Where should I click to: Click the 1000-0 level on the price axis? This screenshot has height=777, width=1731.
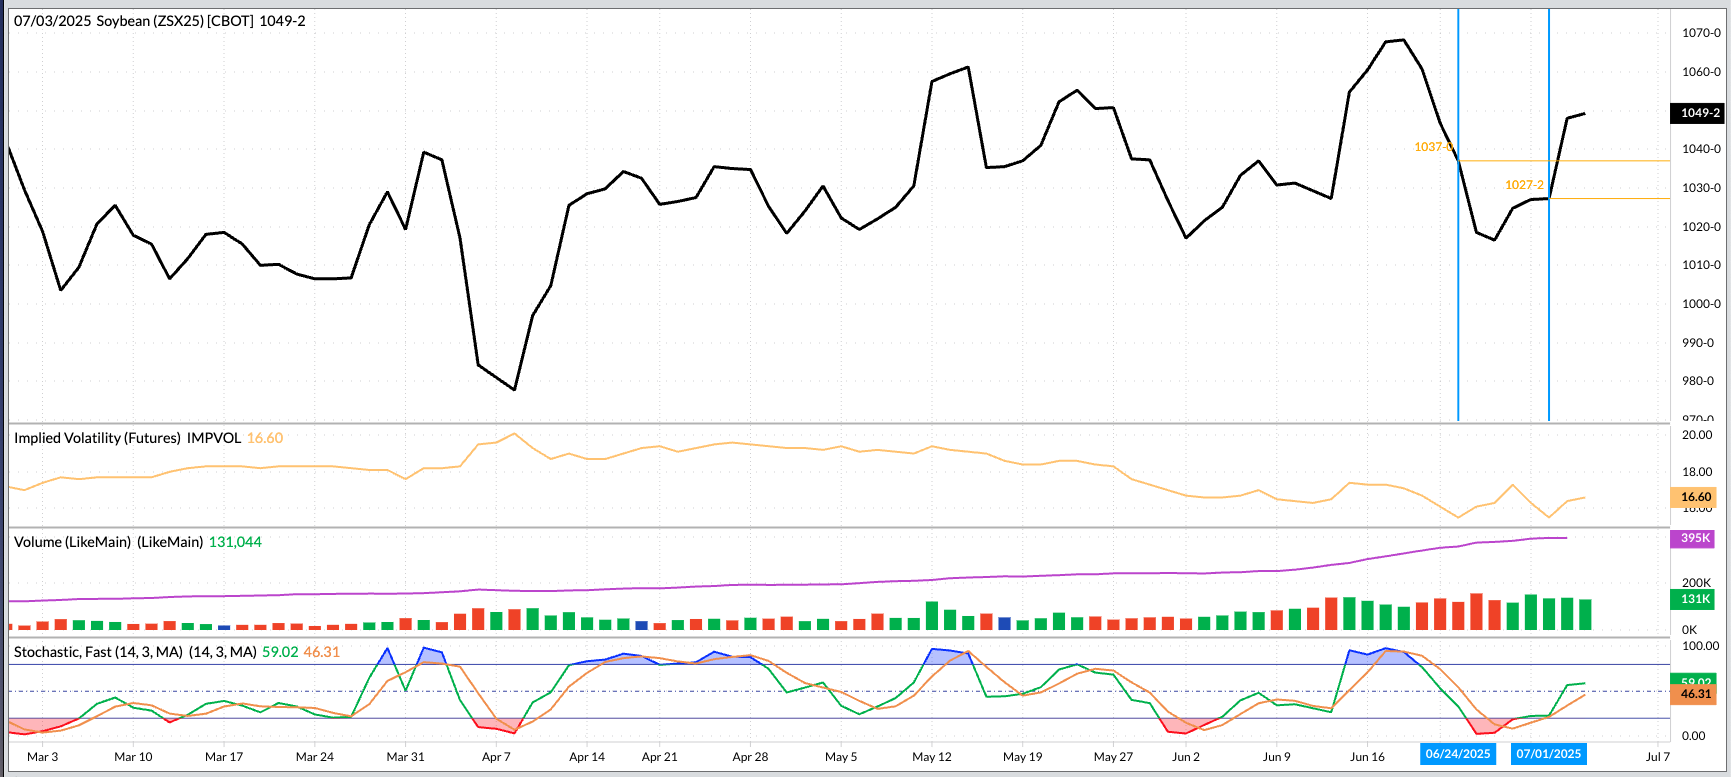(1701, 304)
